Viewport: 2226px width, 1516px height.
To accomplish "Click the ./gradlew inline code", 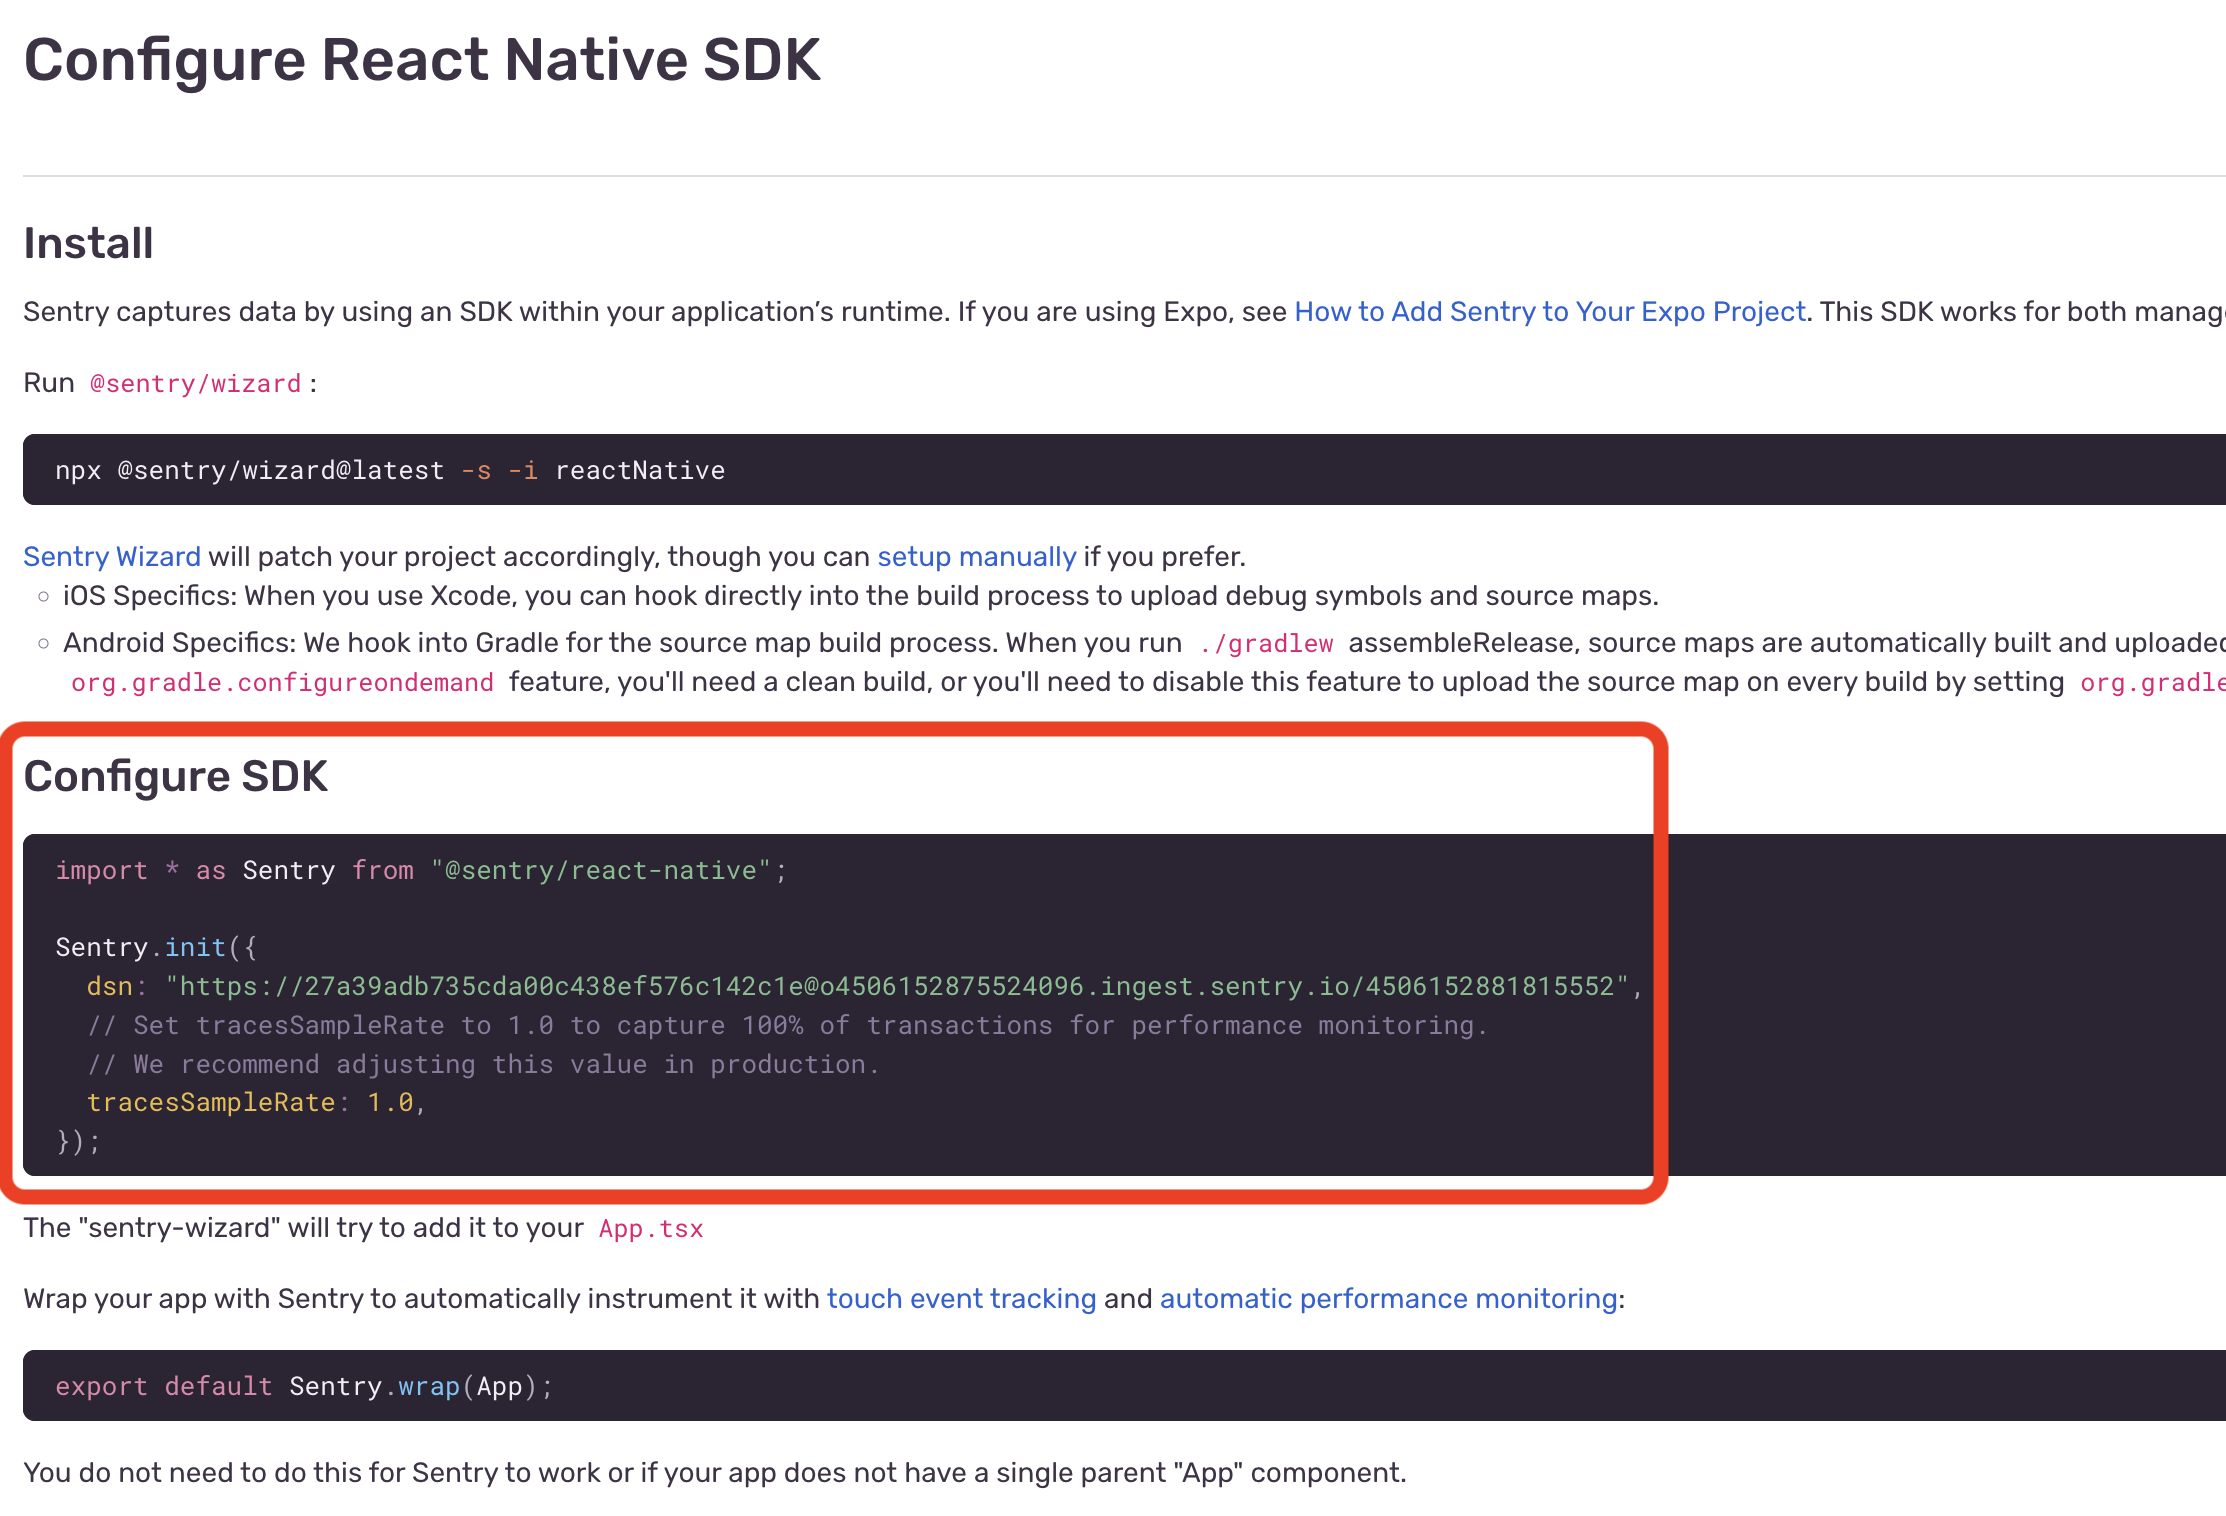I will click(x=1266, y=644).
